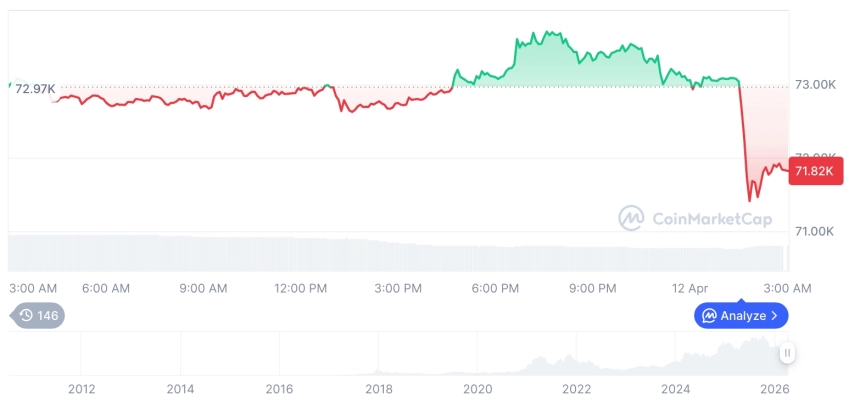The width and height of the screenshot is (860, 401).
Task: Click the 71.00K price axis label
Action: [815, 232]
